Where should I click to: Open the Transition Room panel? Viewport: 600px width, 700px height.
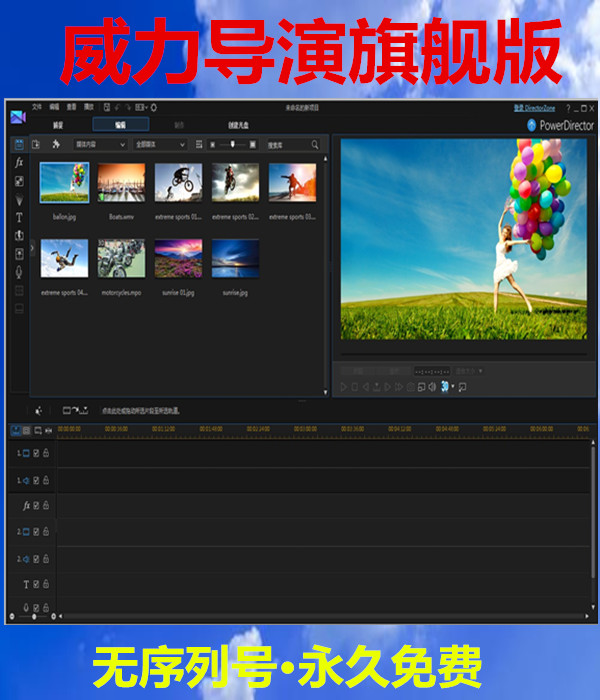click(x=19, y=235)
